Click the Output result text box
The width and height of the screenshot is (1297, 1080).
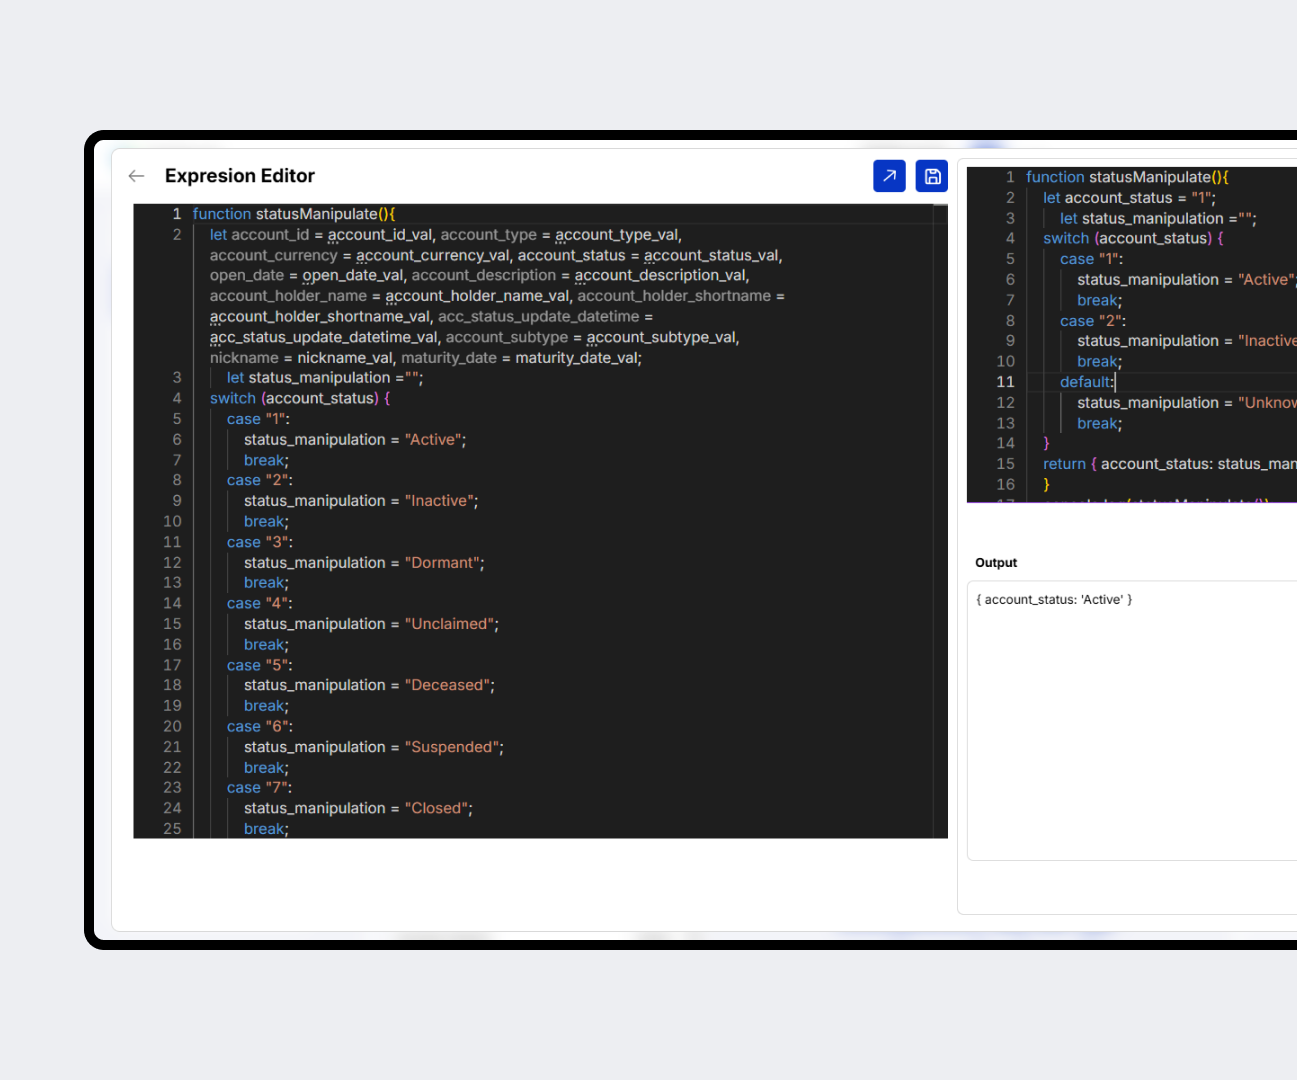1130,720
